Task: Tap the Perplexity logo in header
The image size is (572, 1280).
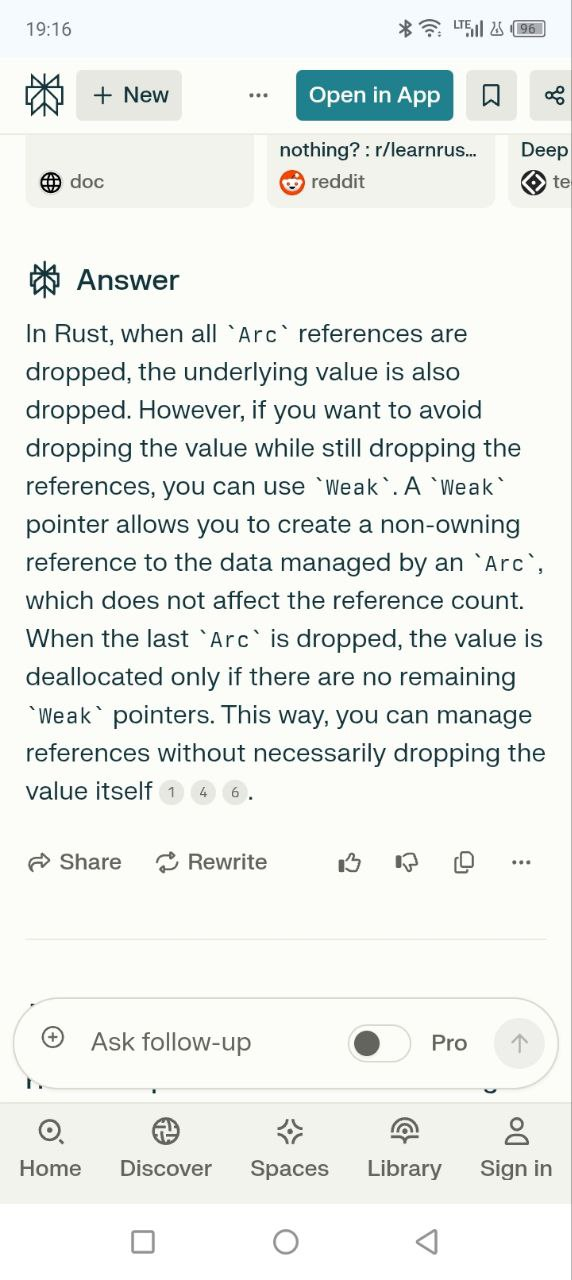Action: tap(44, 95)
